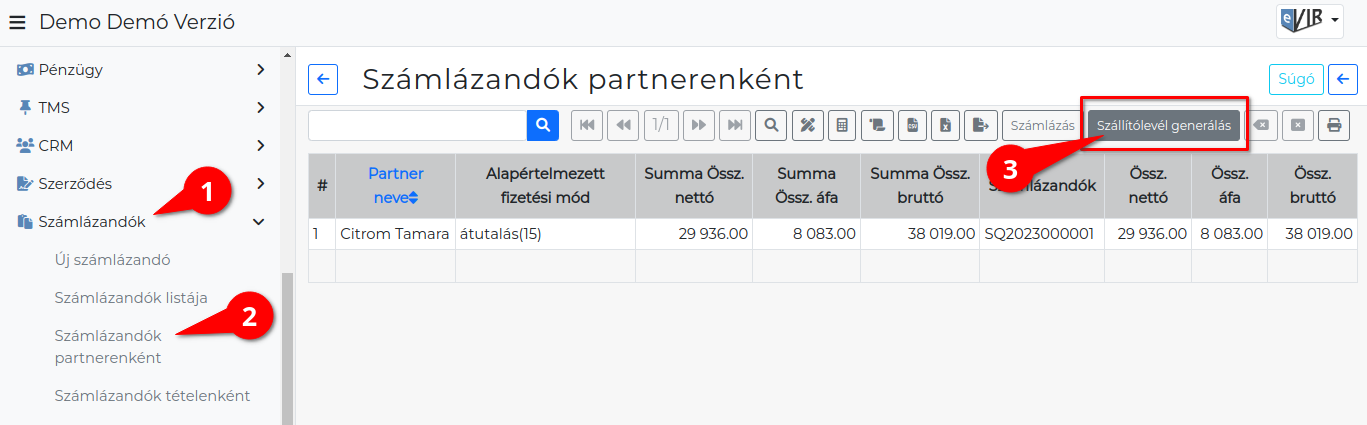Click the blue search magnifier button
This screenshot has width=1367, height=425.
[543, 125]
